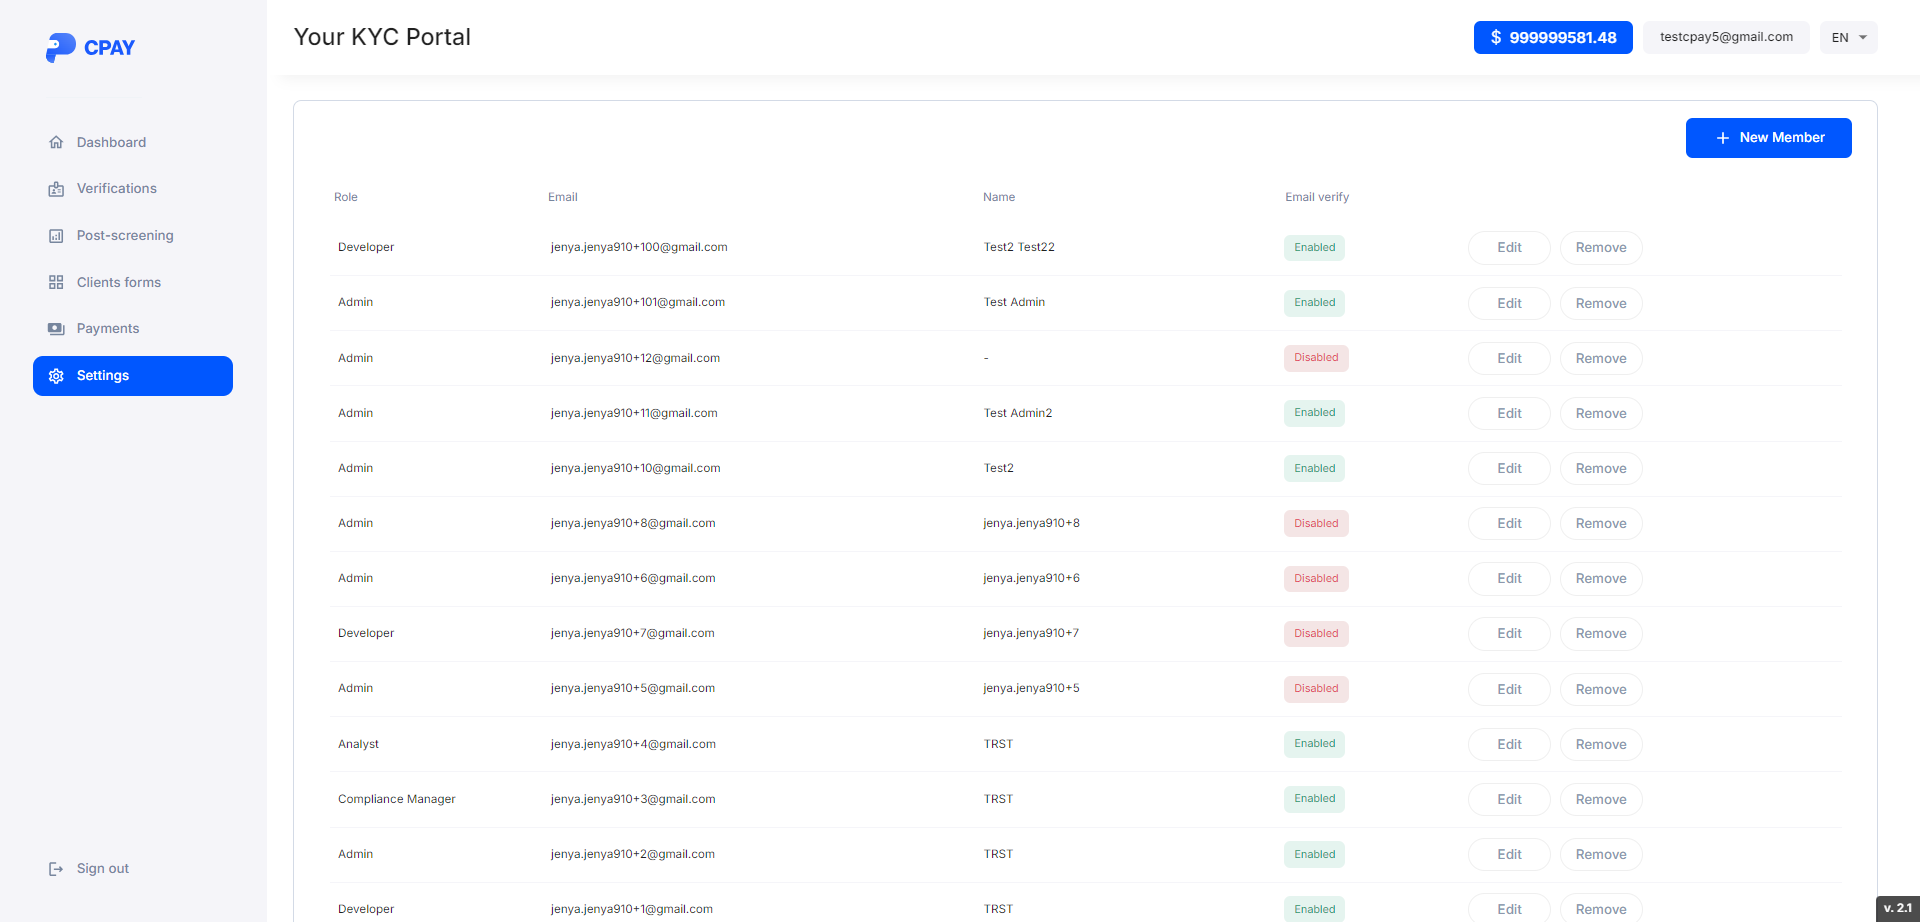Click the dollar sign in the balance display

[1496, 37]
